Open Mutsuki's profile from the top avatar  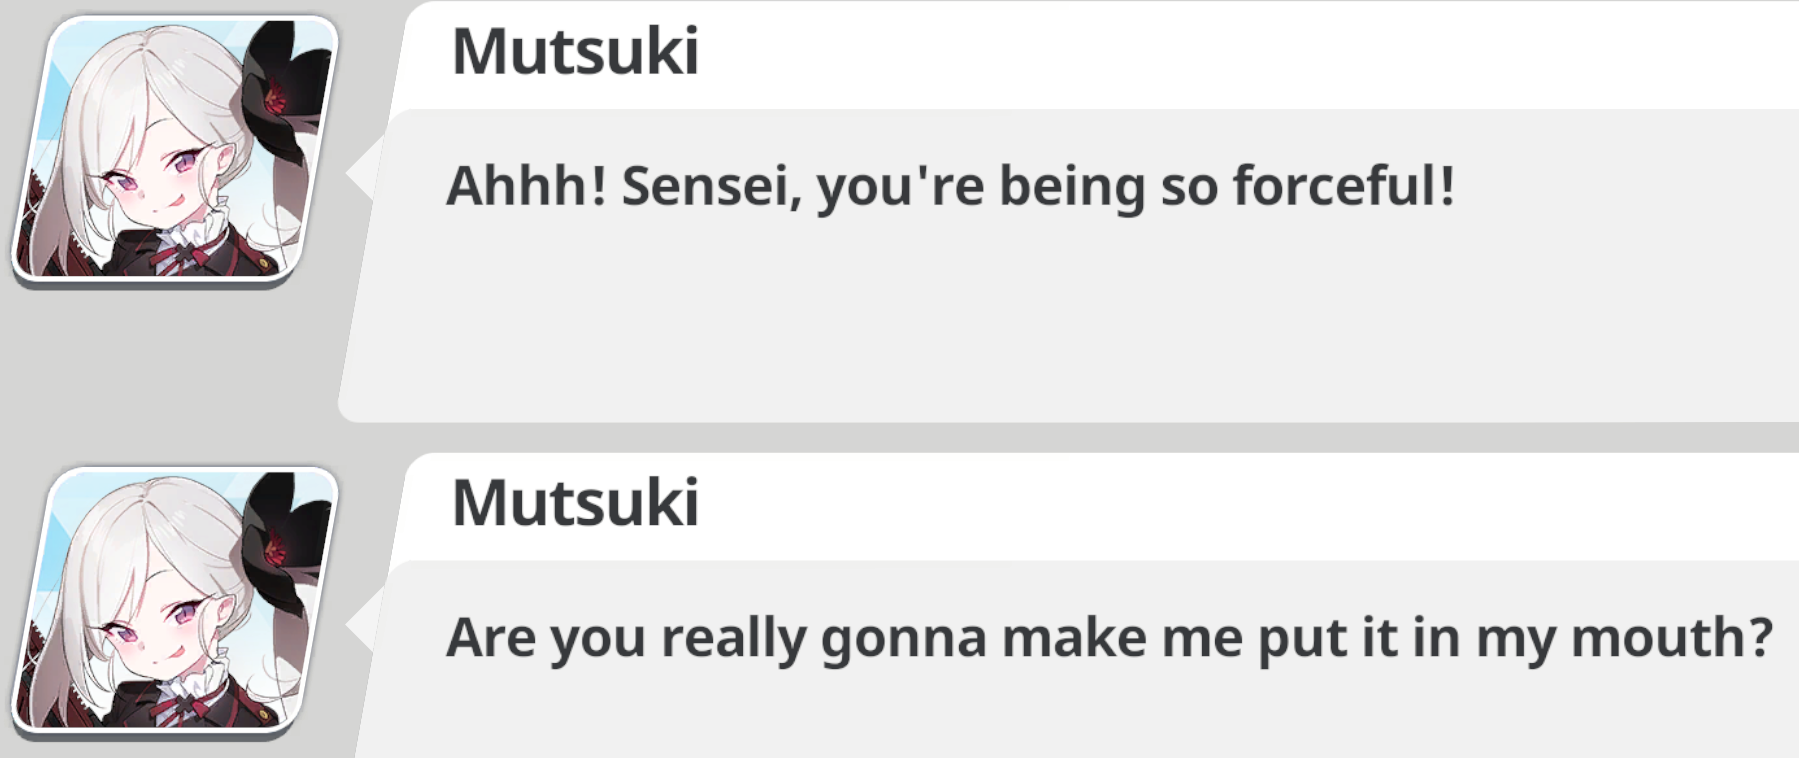coord(175,150)
